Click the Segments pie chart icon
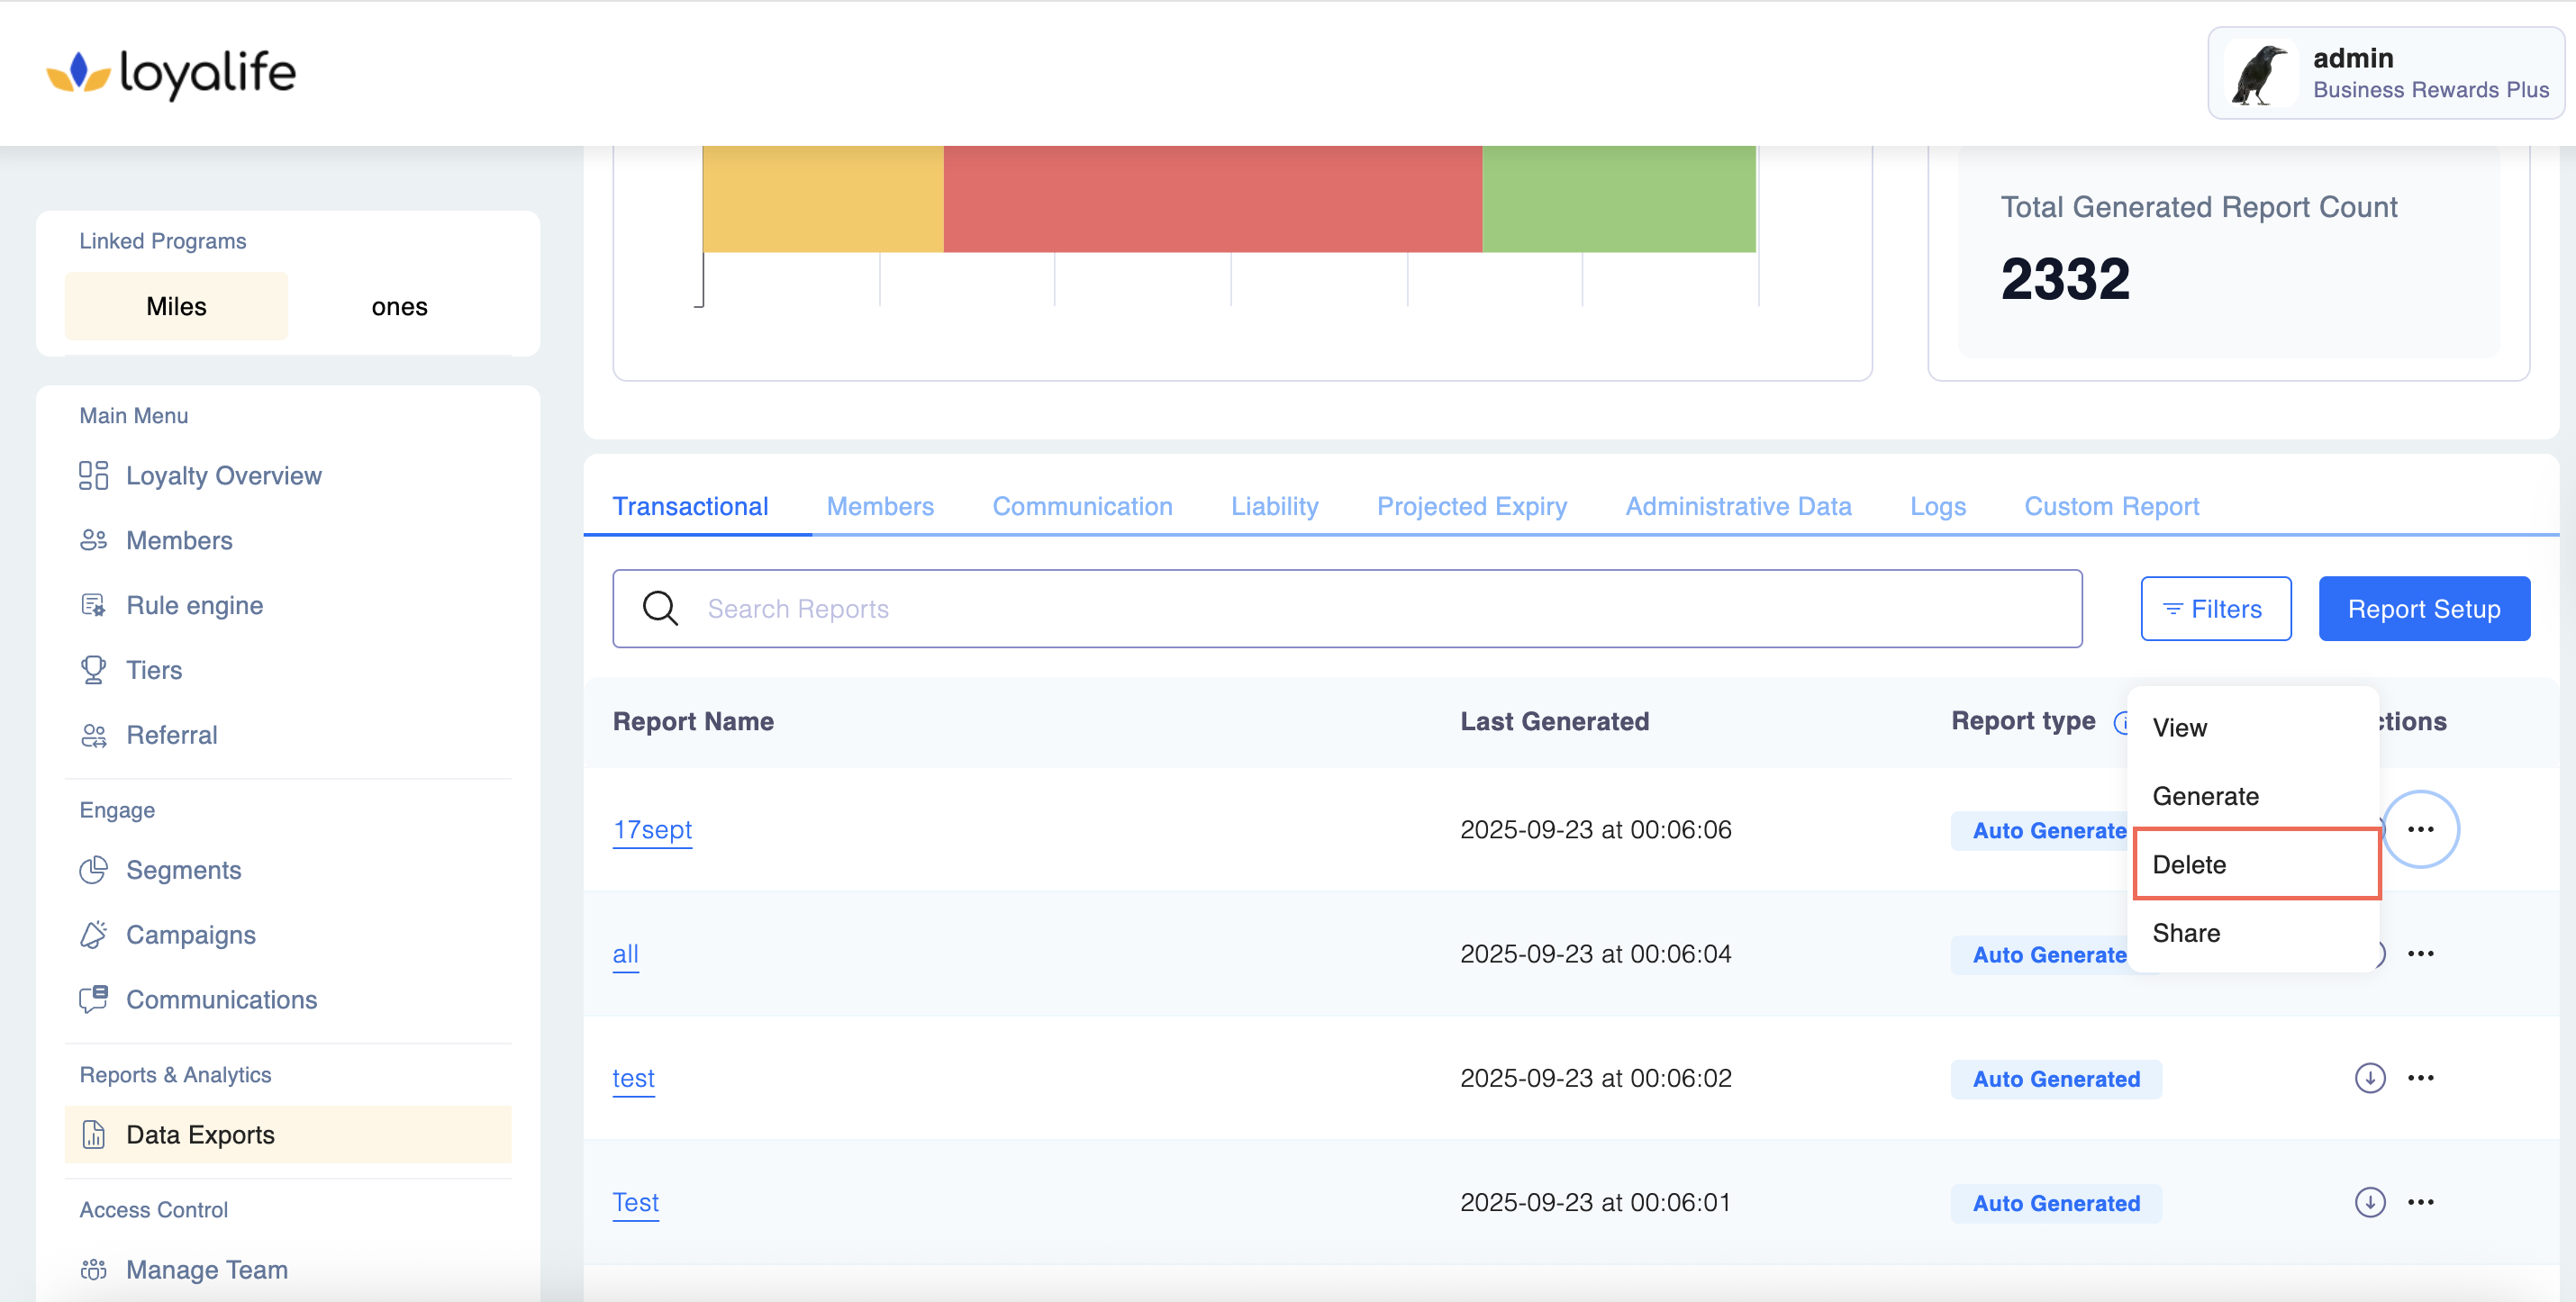Image resolution: width=2576 pixels, height=1302 pixels. 93,870
